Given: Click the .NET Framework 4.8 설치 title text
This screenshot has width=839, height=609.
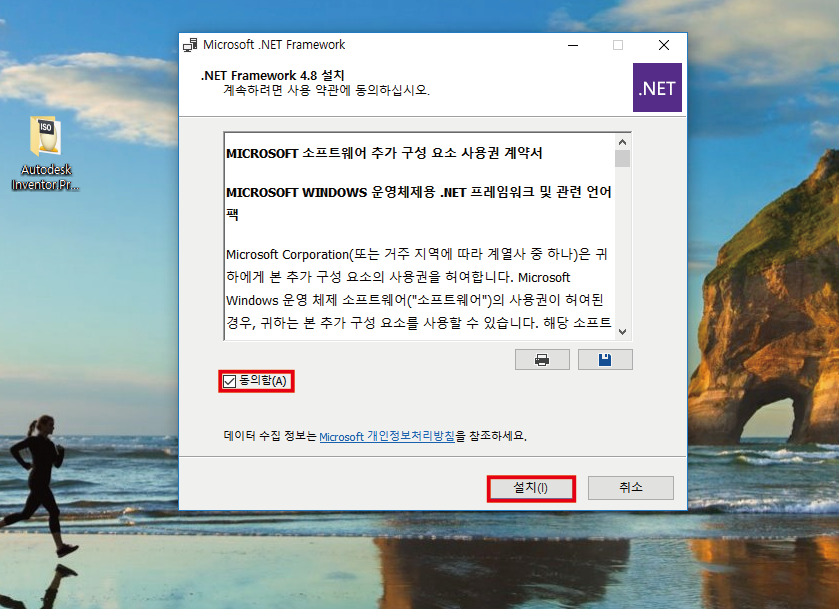Looking at the screenshot, I should [273, 75].
